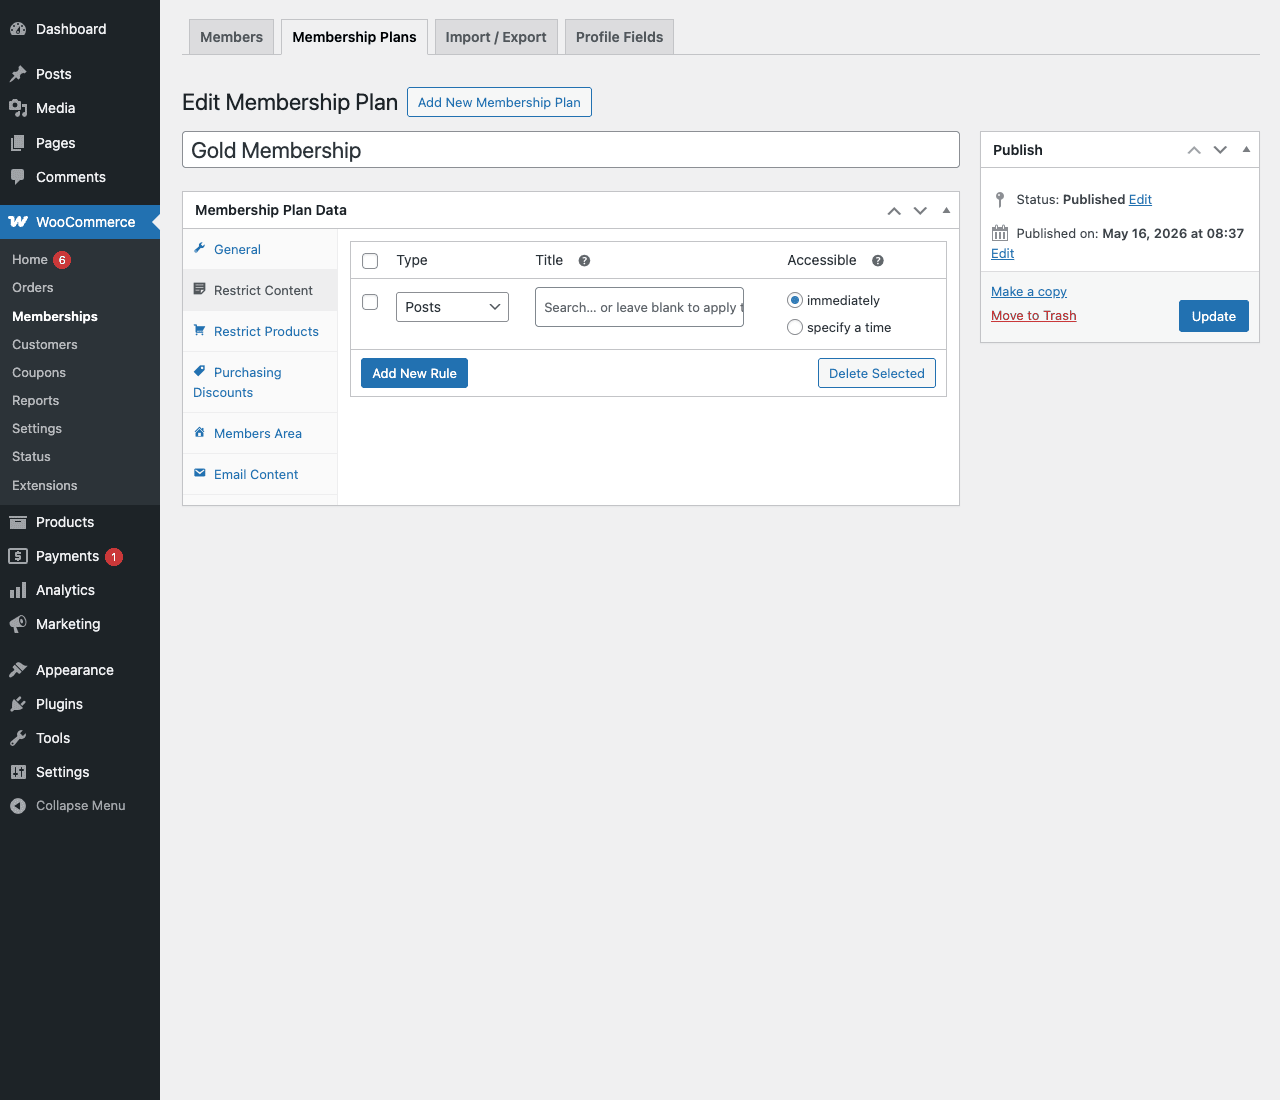This screenshot has height=1100, width=1280.
Task: Click the Dashboard gauge icon
Action: pyautogui.click(x=18, y=29)
